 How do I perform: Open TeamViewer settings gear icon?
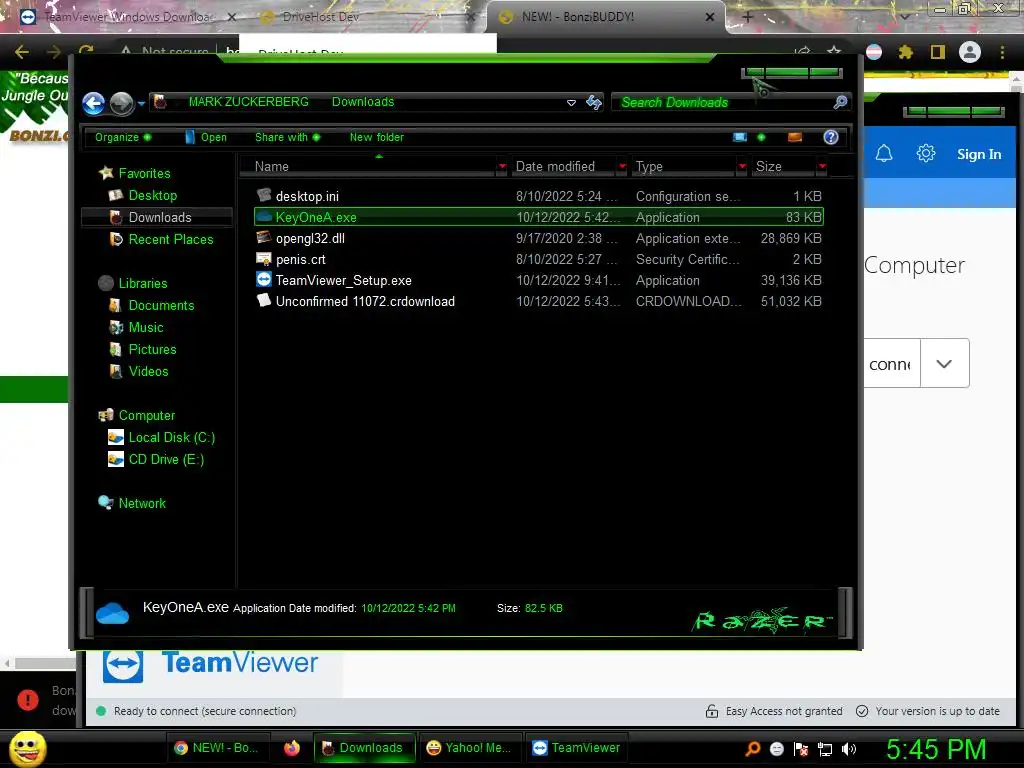(925, 154)
